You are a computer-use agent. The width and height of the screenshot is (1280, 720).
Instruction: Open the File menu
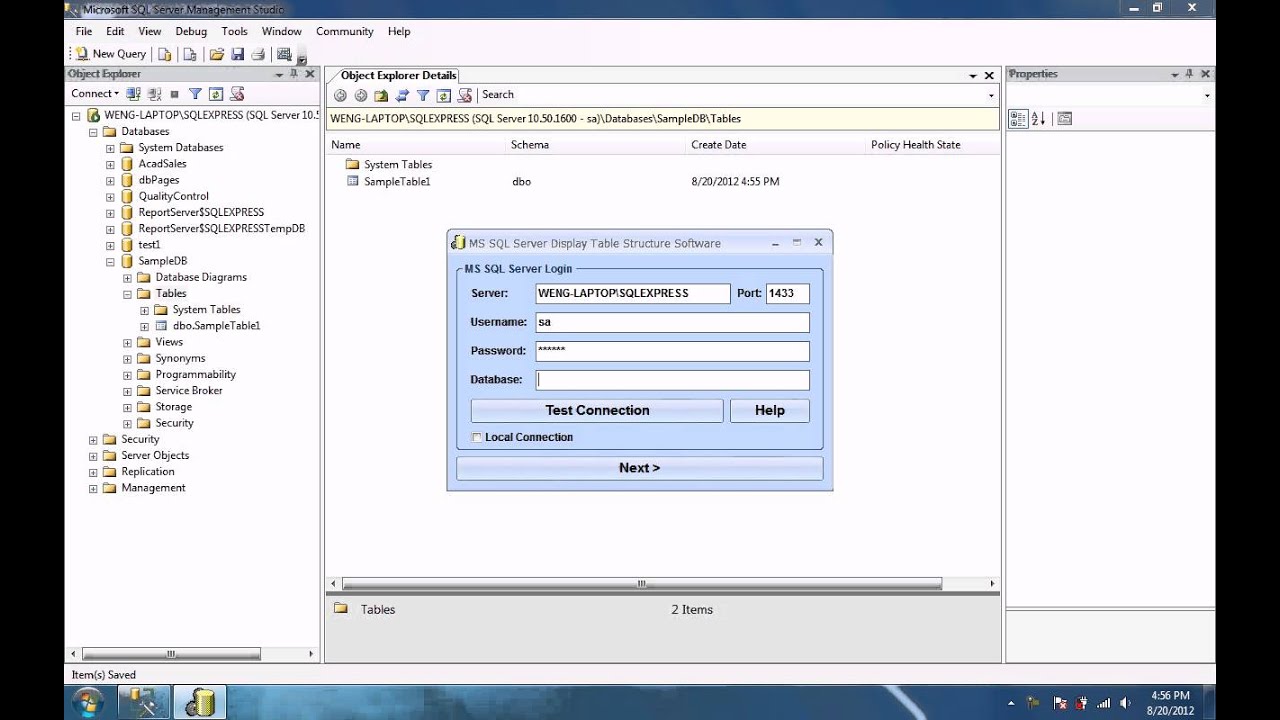tap(84, 31)
